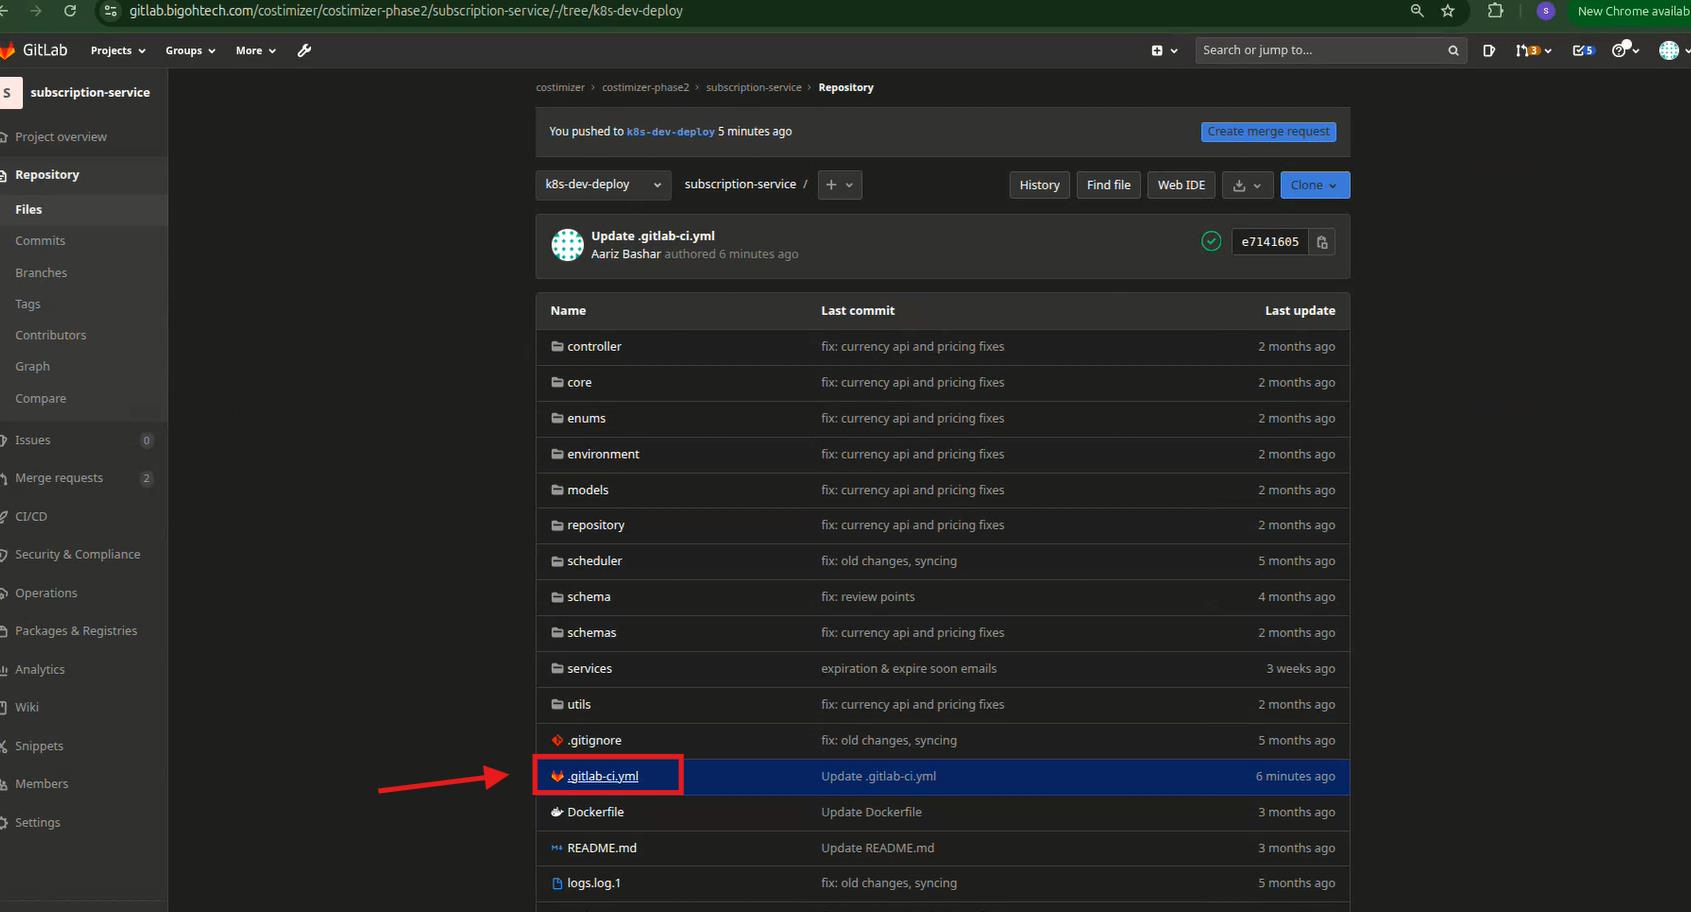Open Branches in the sidebar
This screenshot has width=1691, height=912.
point(41,273)
